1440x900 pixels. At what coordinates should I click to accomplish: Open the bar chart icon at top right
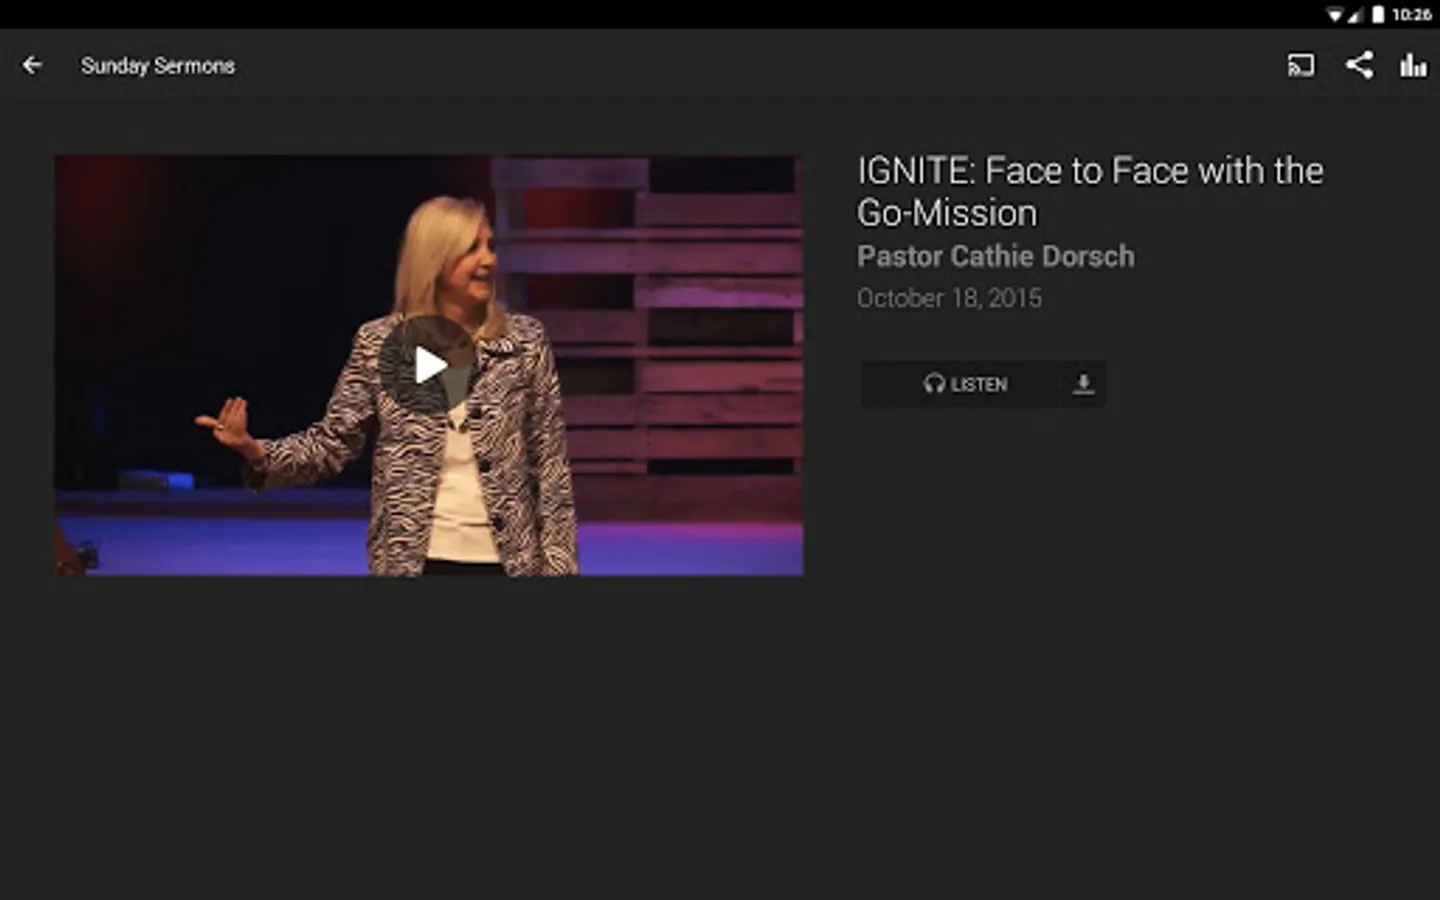1413,66
